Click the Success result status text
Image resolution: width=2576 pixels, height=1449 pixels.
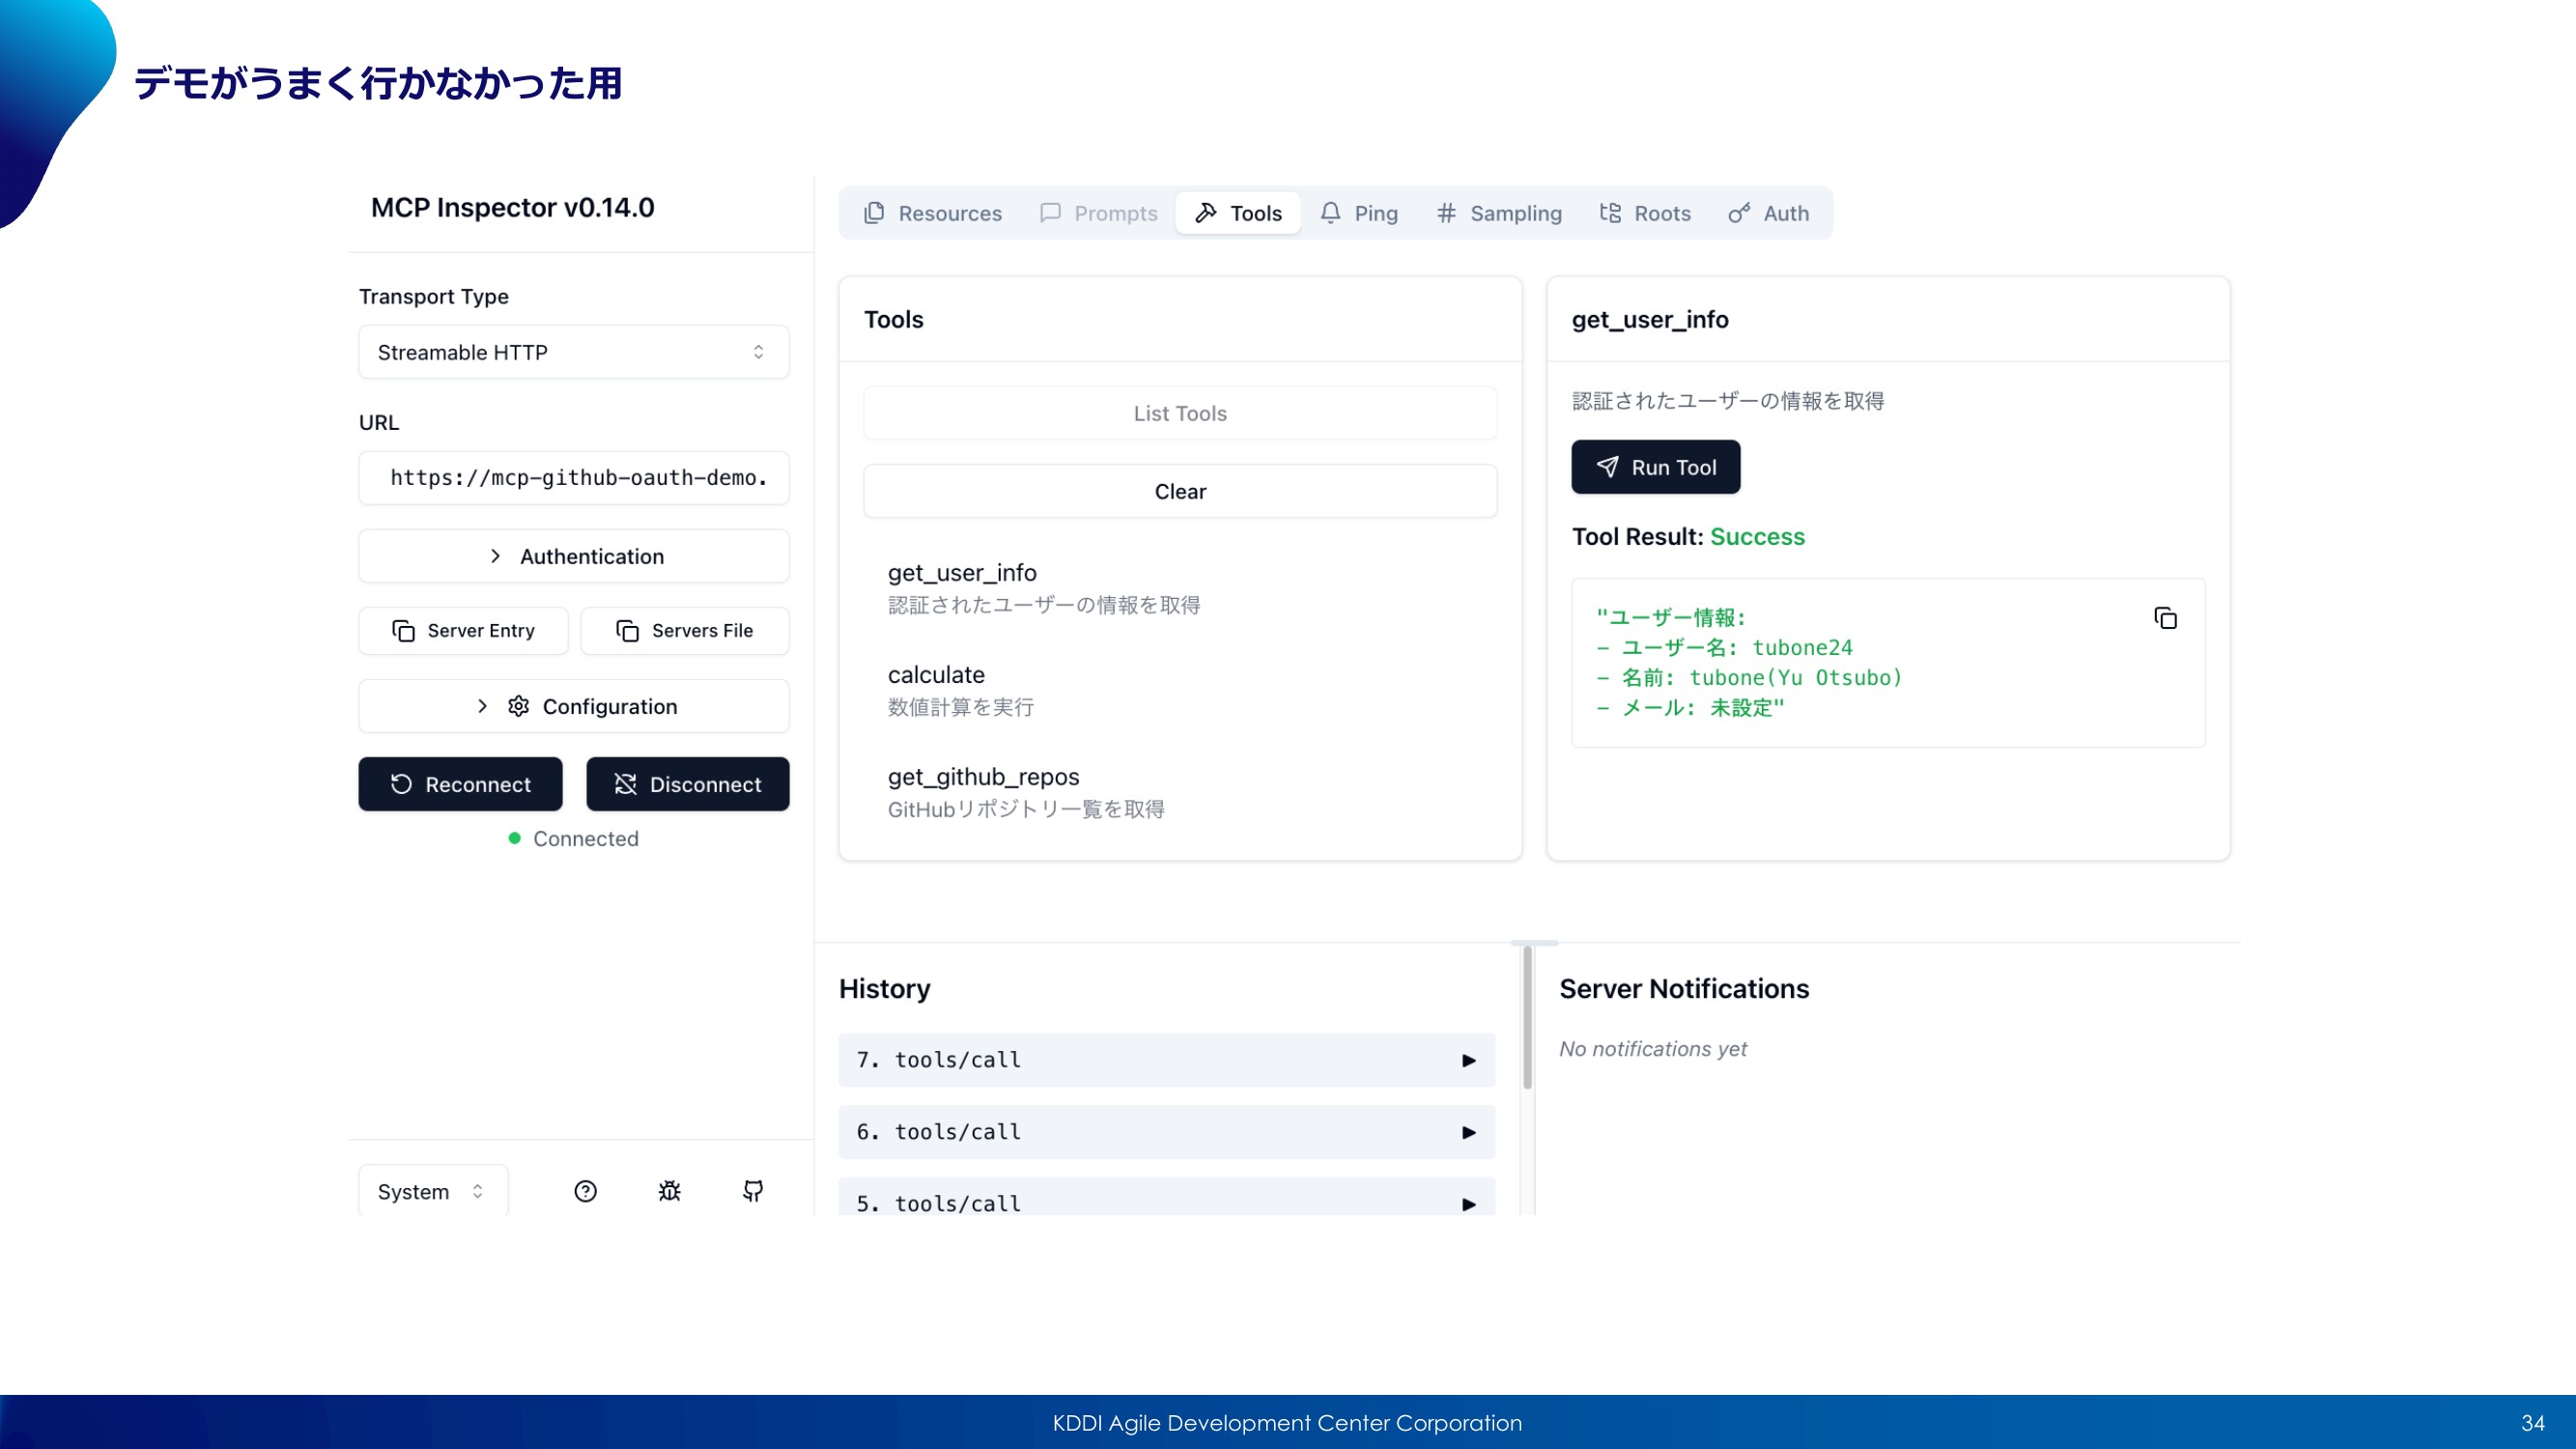click(x=1757, y=537)
